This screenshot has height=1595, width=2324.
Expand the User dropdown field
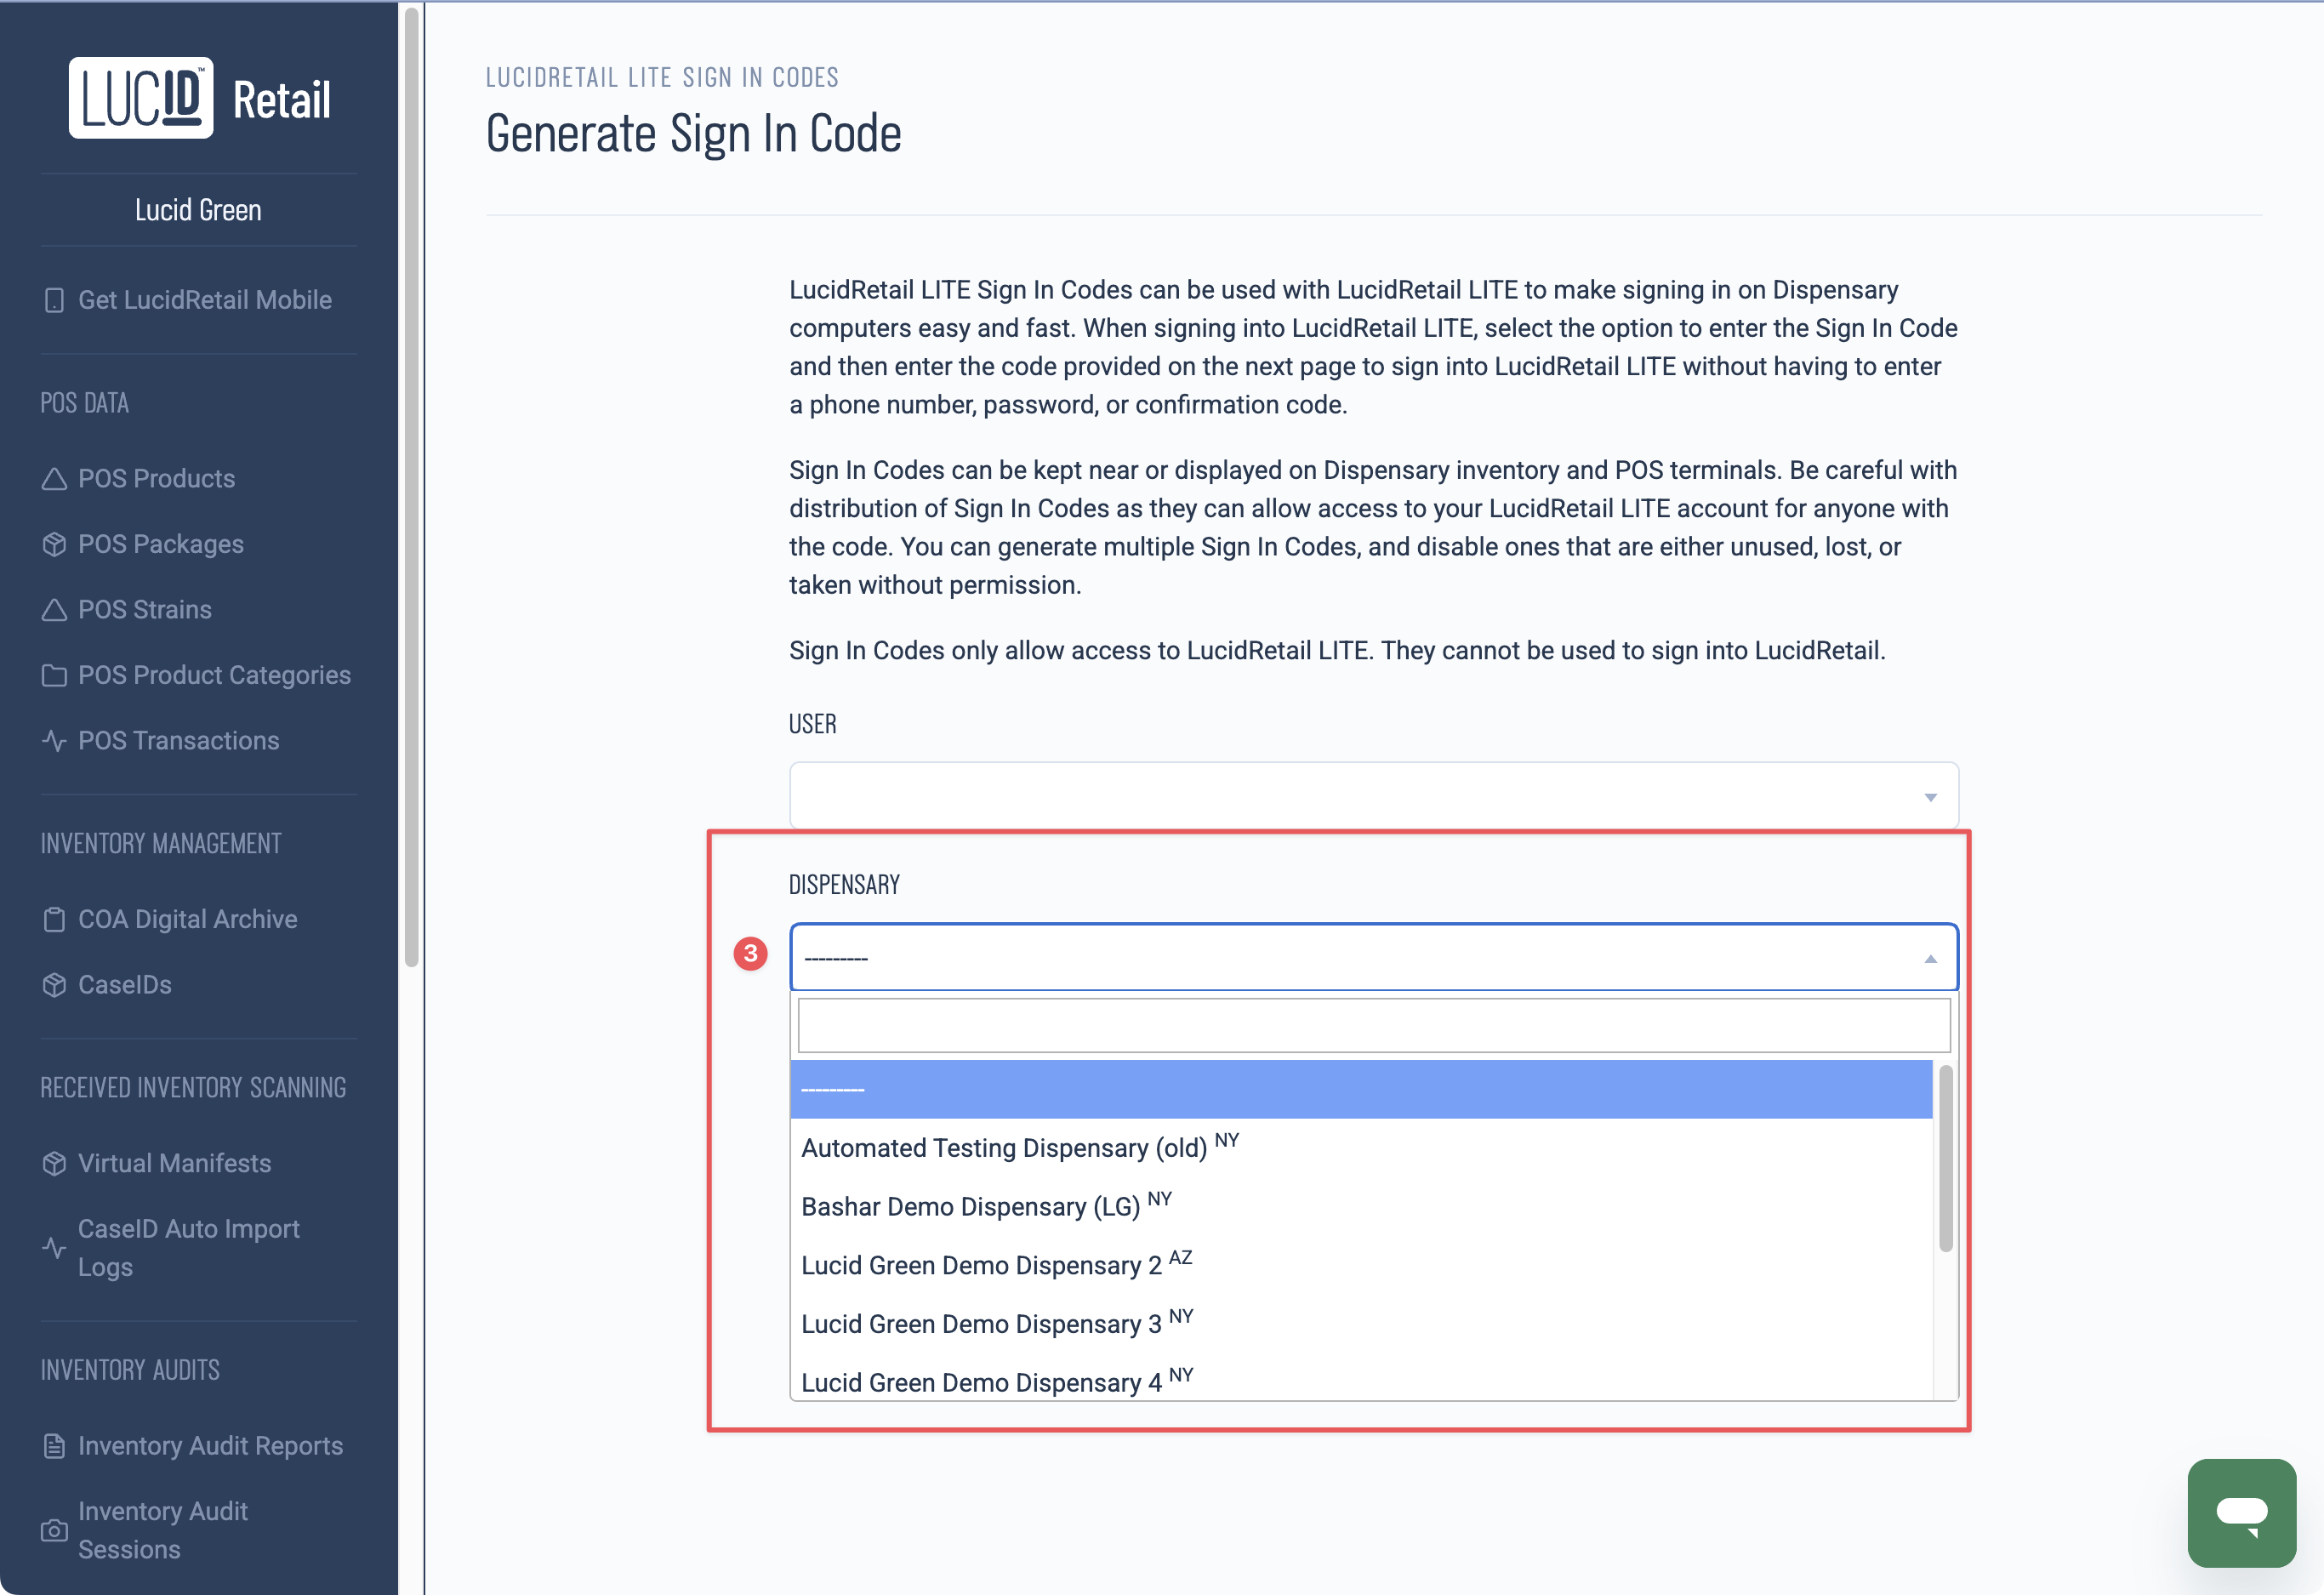pos(1372,796)
